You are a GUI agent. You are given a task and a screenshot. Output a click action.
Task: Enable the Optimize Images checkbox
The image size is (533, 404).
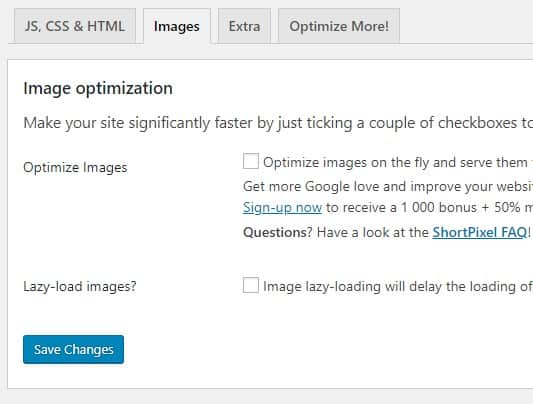251,161
